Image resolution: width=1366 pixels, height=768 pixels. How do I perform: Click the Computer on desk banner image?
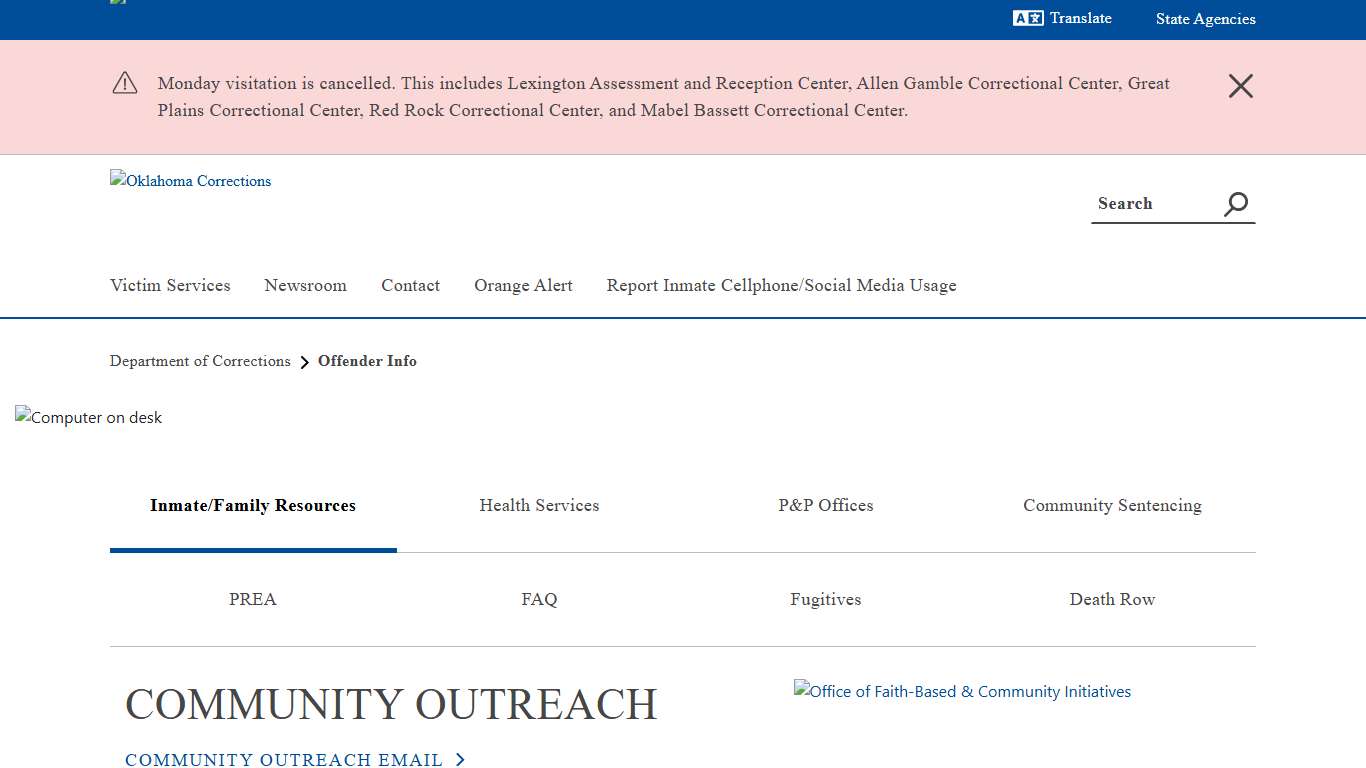[x=89, y=417]
